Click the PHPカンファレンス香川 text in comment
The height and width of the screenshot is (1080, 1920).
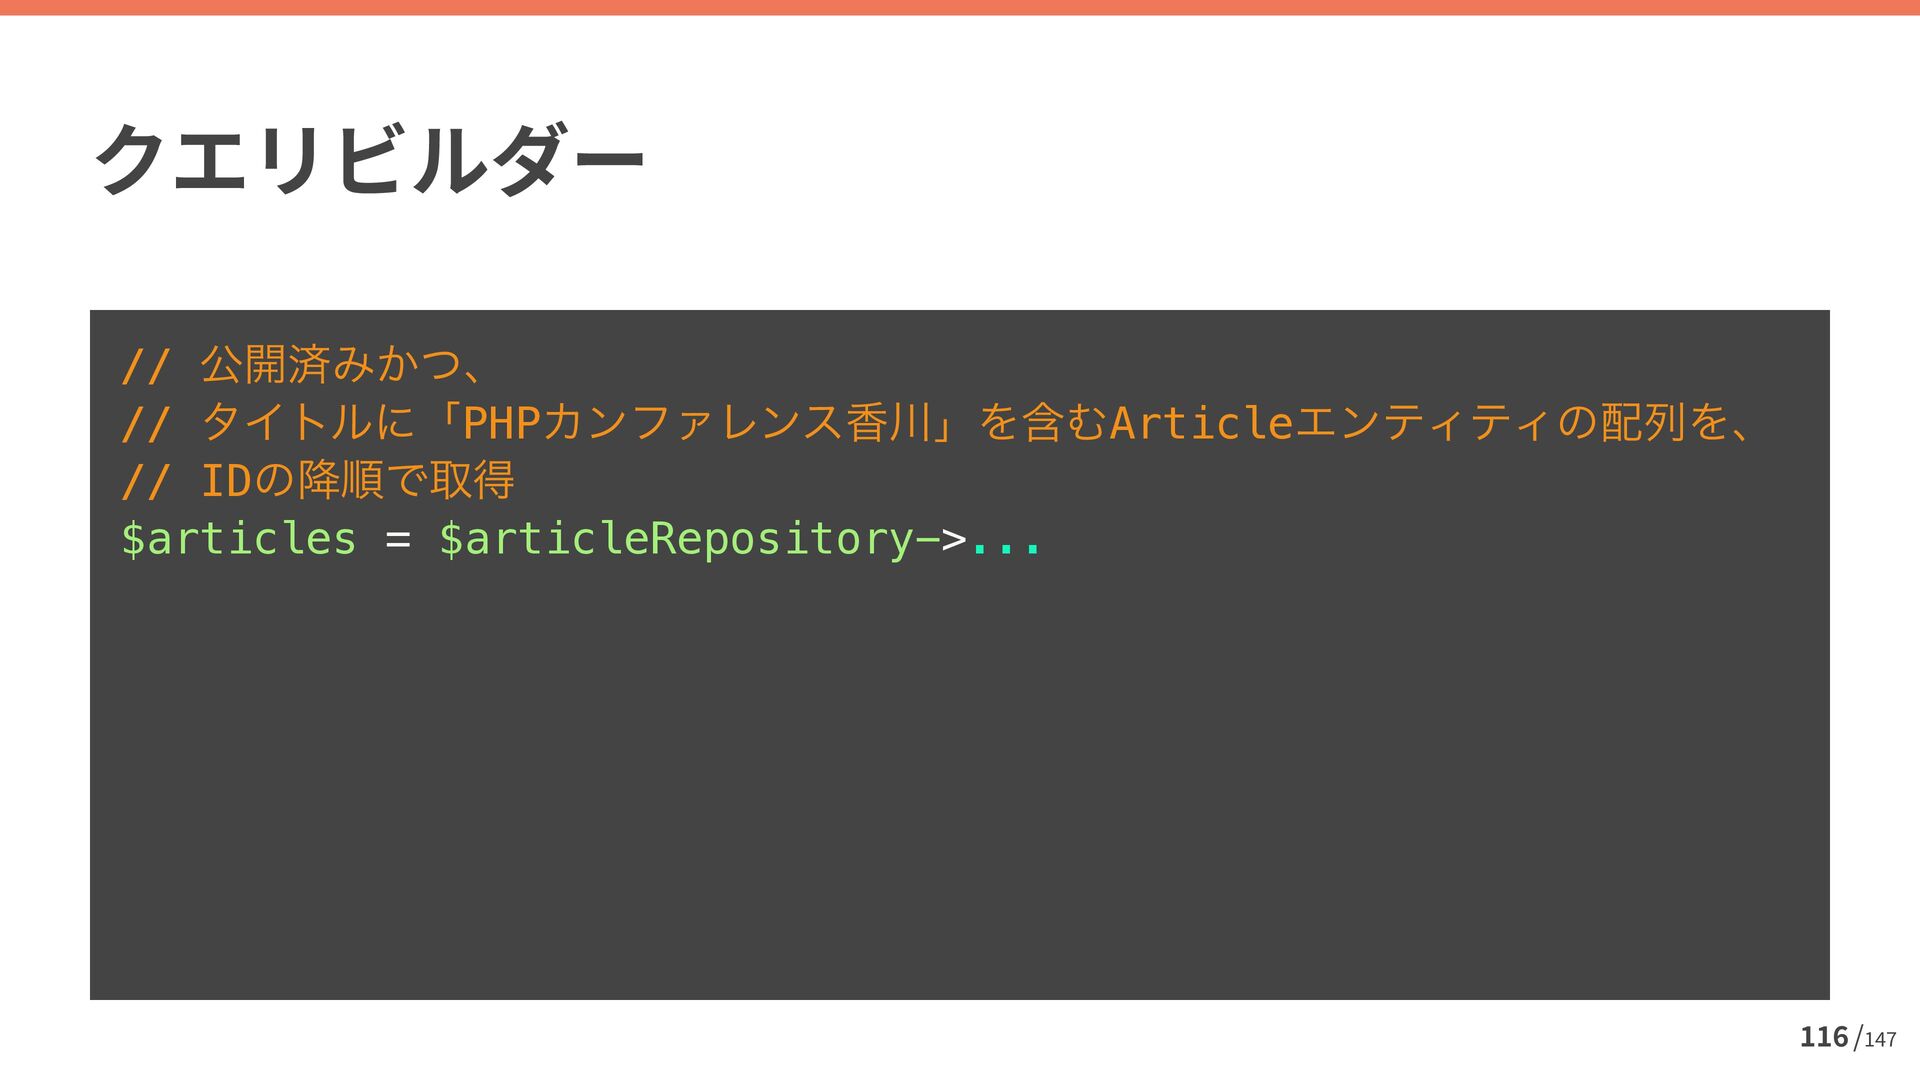[x=697, y=422]
